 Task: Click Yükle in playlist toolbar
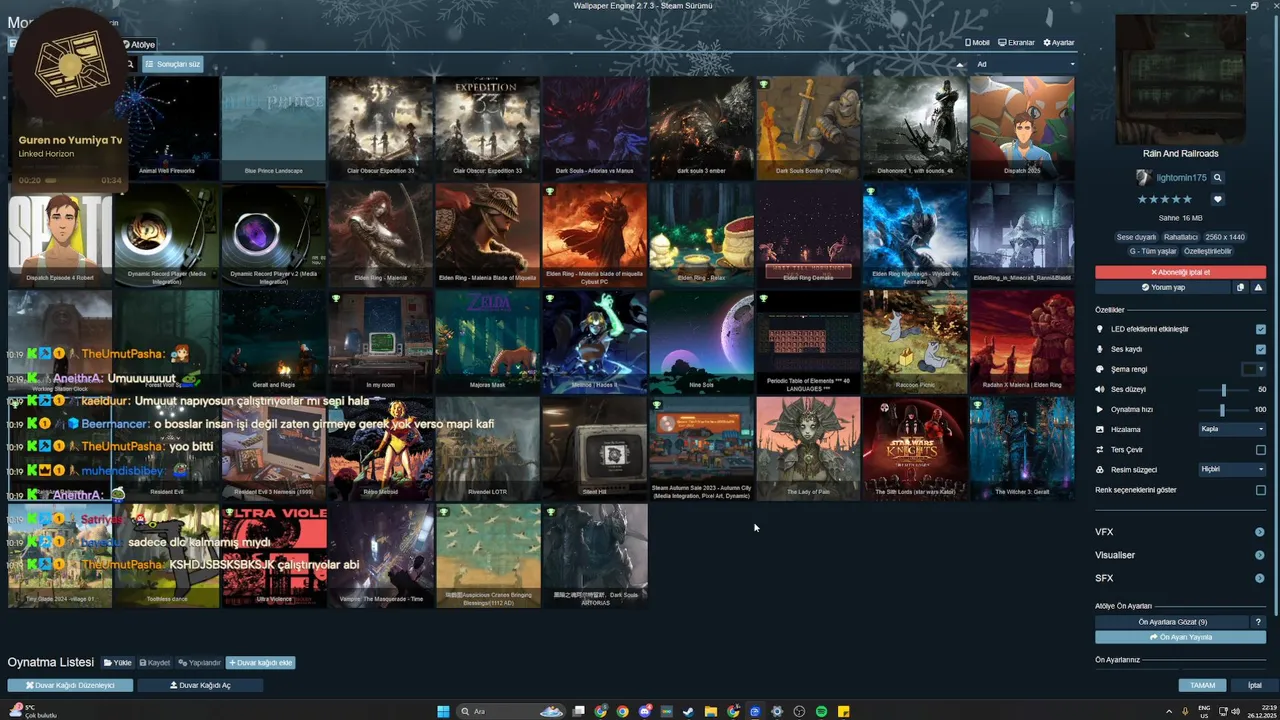pyautogui.click(x=118, y=663)
